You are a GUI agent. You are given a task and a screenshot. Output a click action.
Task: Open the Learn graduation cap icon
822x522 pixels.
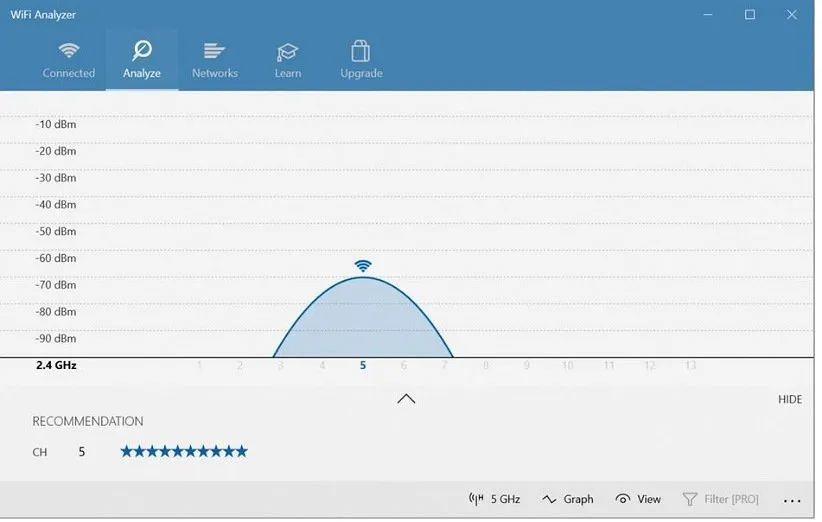[x=288, y=51]
